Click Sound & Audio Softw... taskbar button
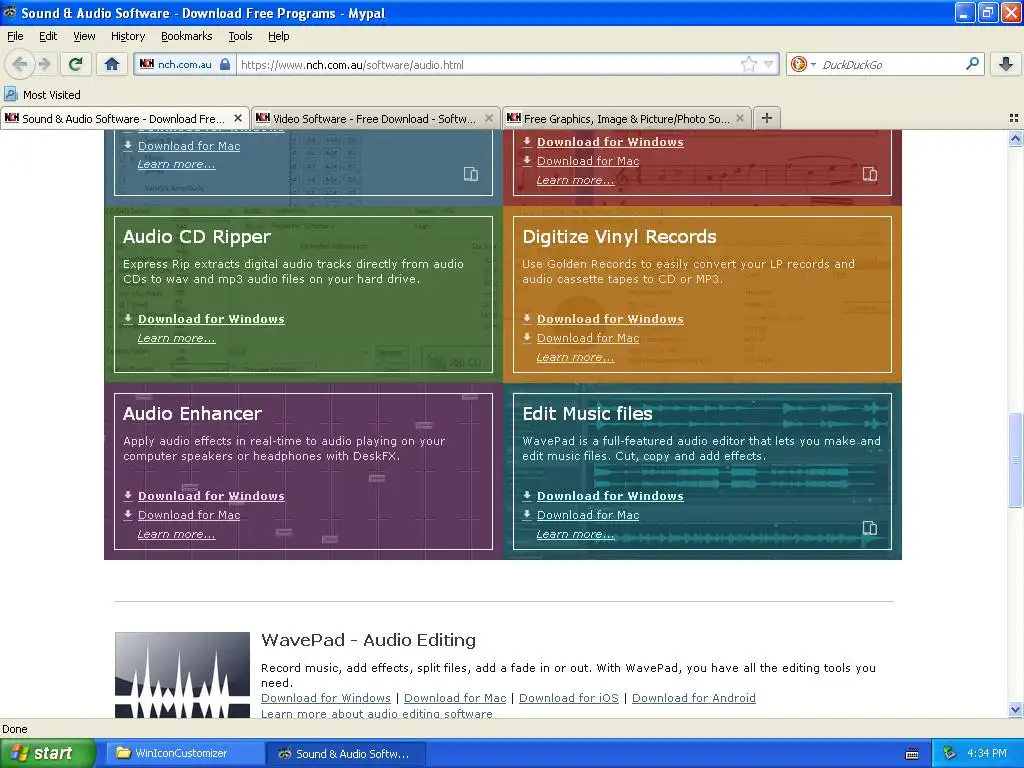1024x768 pixels. (x=347, y=753)
